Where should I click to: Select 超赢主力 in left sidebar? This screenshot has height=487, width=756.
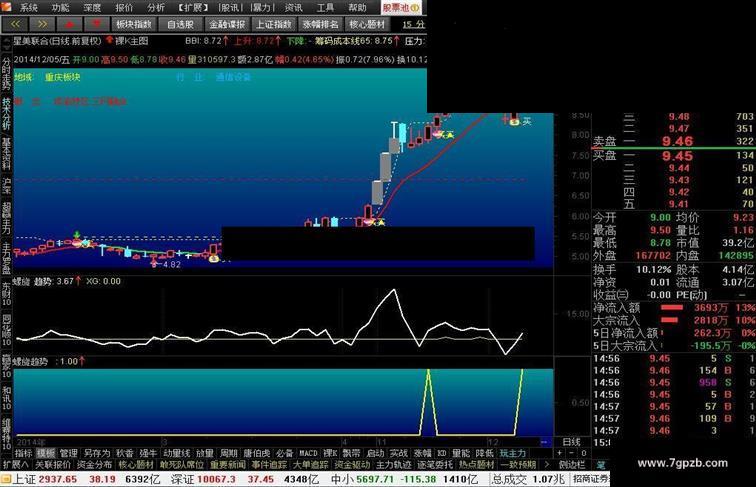[6, 218]
